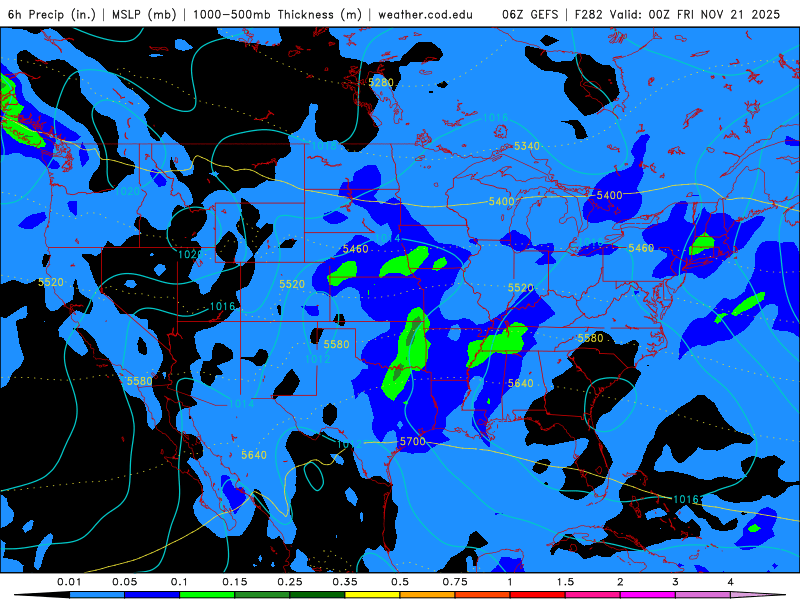Click the '6h Precip (in.)' header text
The width and height of the screenshot is (800, 600).
coord(52,14)
